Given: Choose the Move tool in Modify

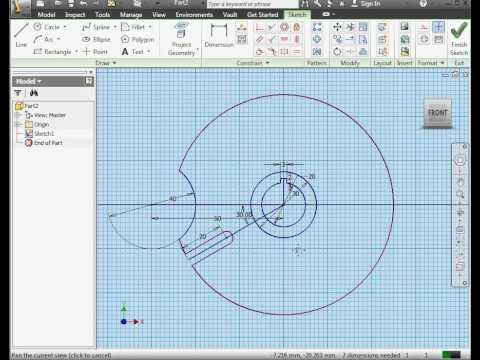Looking at the screenshot, I should point(337,27).
